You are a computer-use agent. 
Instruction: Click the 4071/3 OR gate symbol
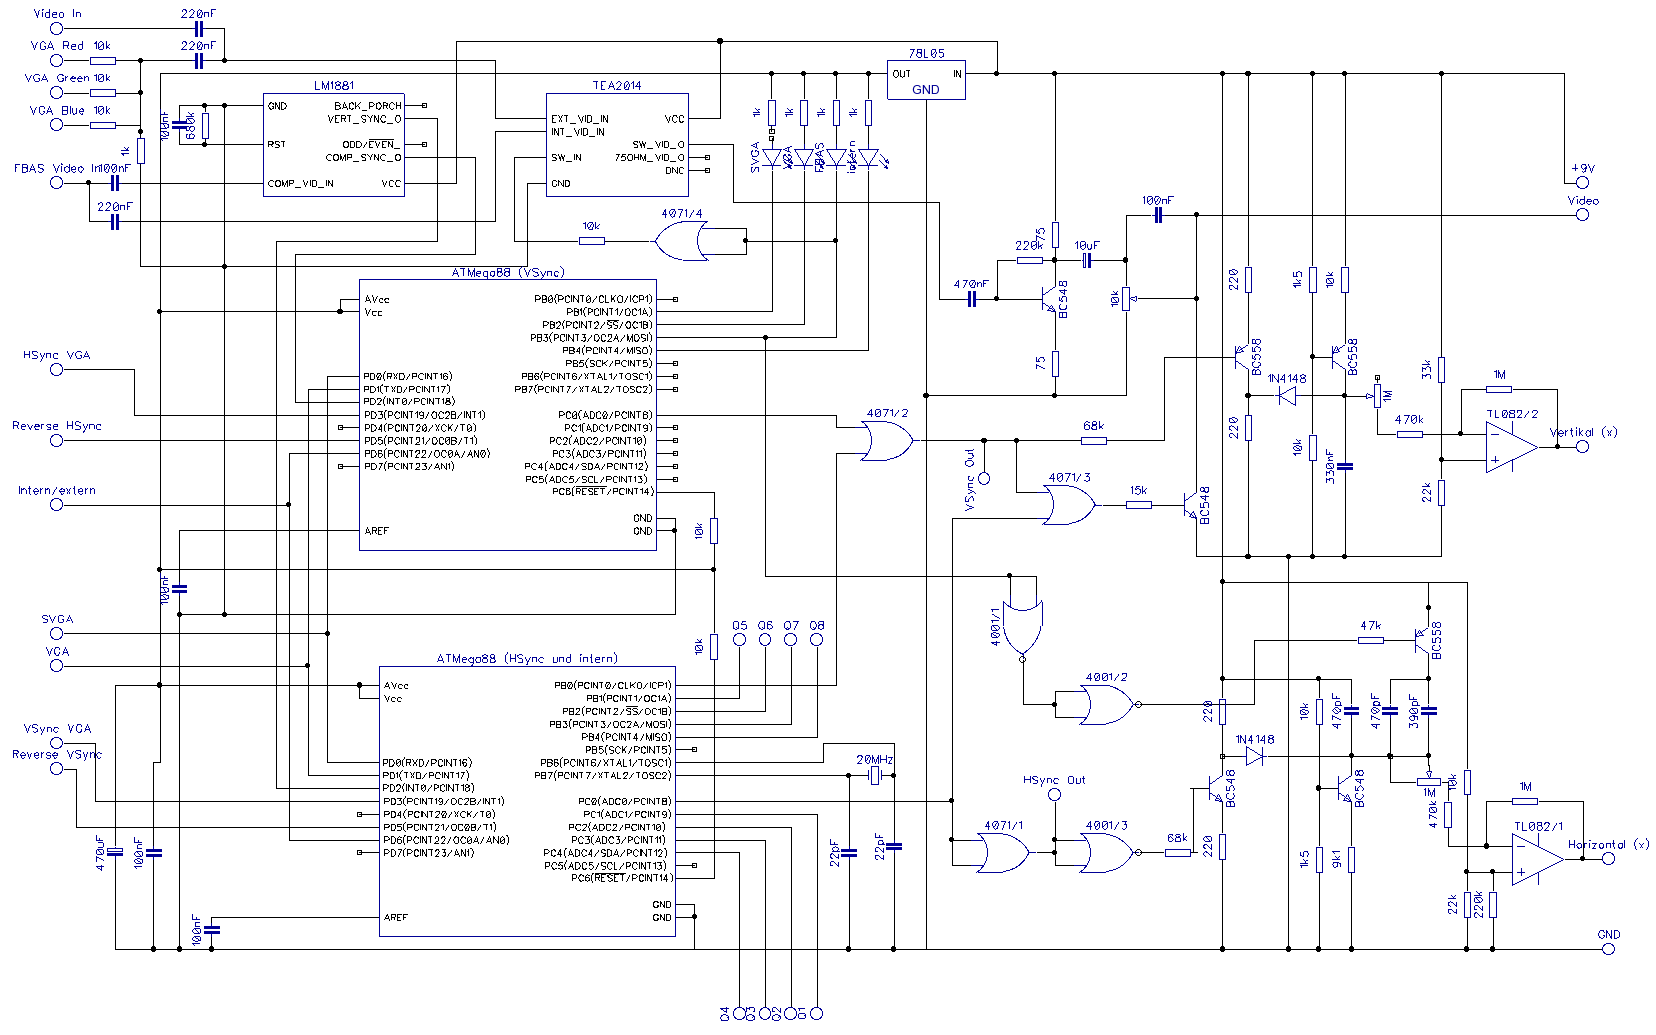(x=1068, y=505)
